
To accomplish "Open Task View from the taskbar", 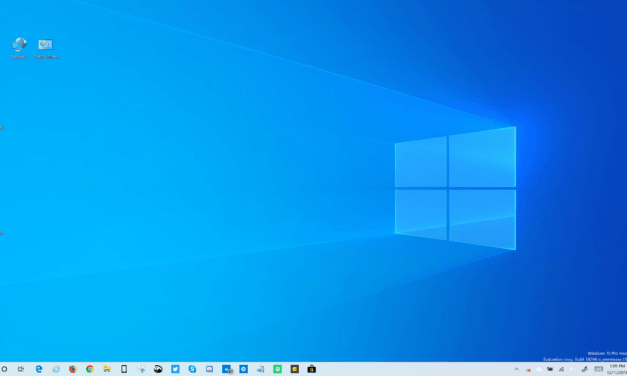I will [21, 369].
